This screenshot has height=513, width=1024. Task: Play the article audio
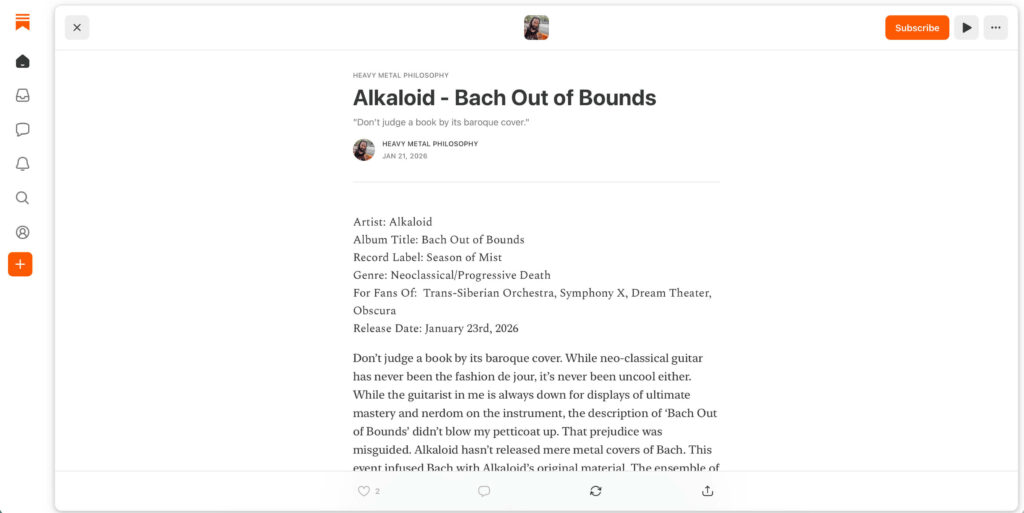click(x=967, y=27)
